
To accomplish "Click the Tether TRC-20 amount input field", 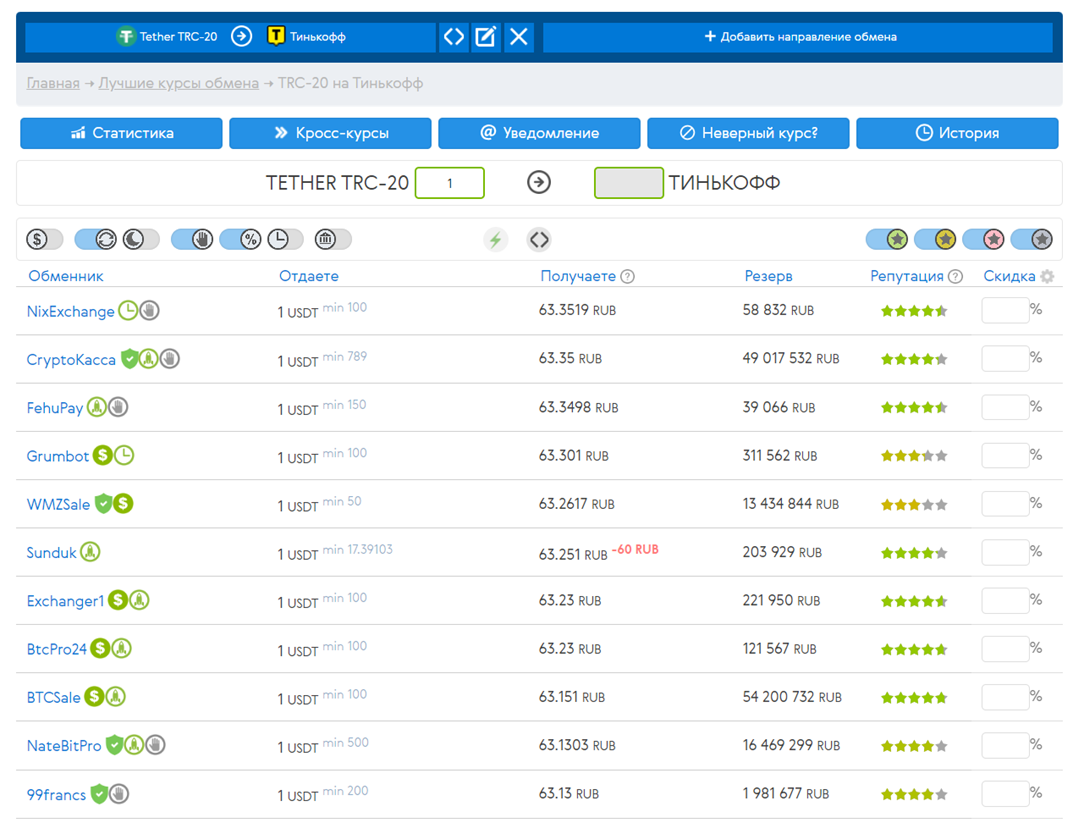I will point(449,183).
